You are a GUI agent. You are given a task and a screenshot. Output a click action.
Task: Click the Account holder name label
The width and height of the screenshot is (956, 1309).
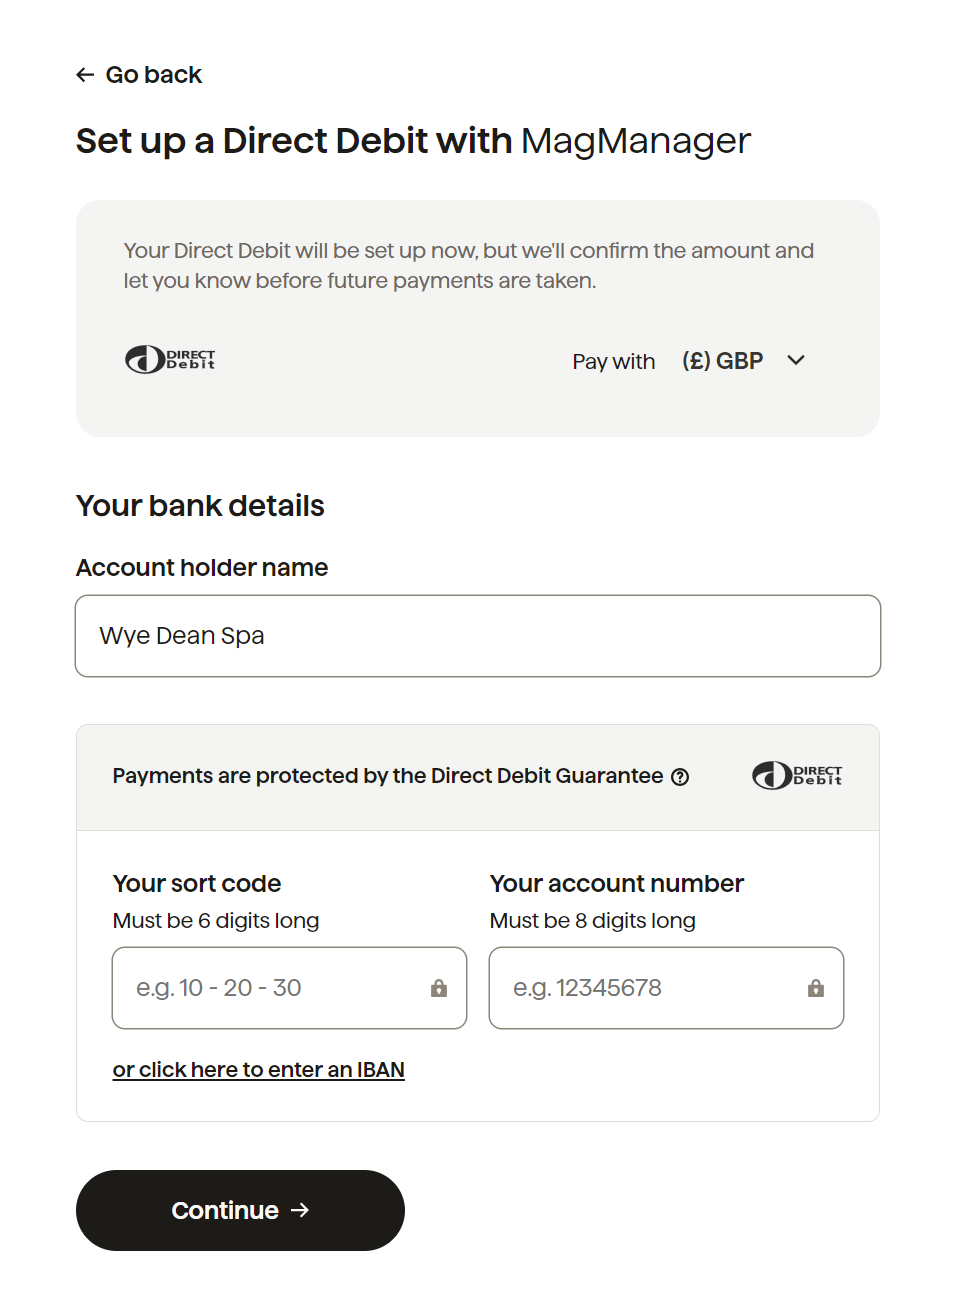click(202, 568)
